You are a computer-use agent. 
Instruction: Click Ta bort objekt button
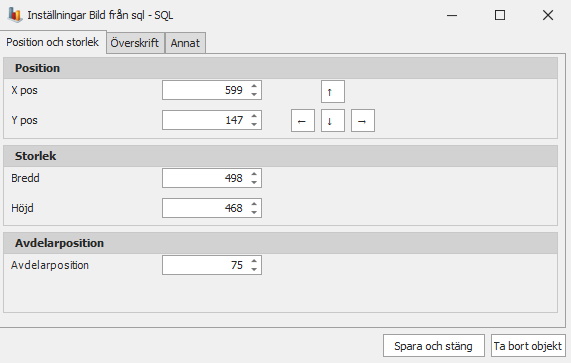pos(528,346)
